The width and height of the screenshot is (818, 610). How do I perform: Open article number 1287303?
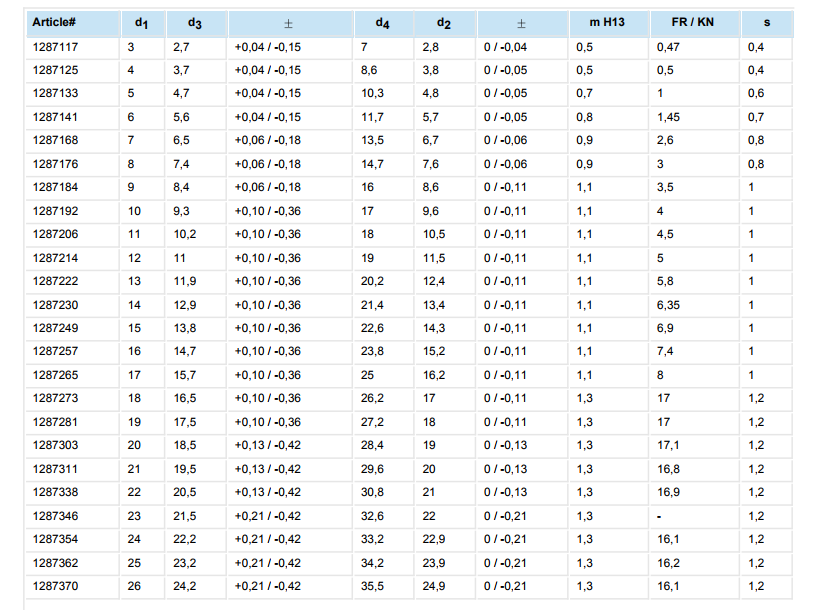pyautogui.click(x=56, y=445)
